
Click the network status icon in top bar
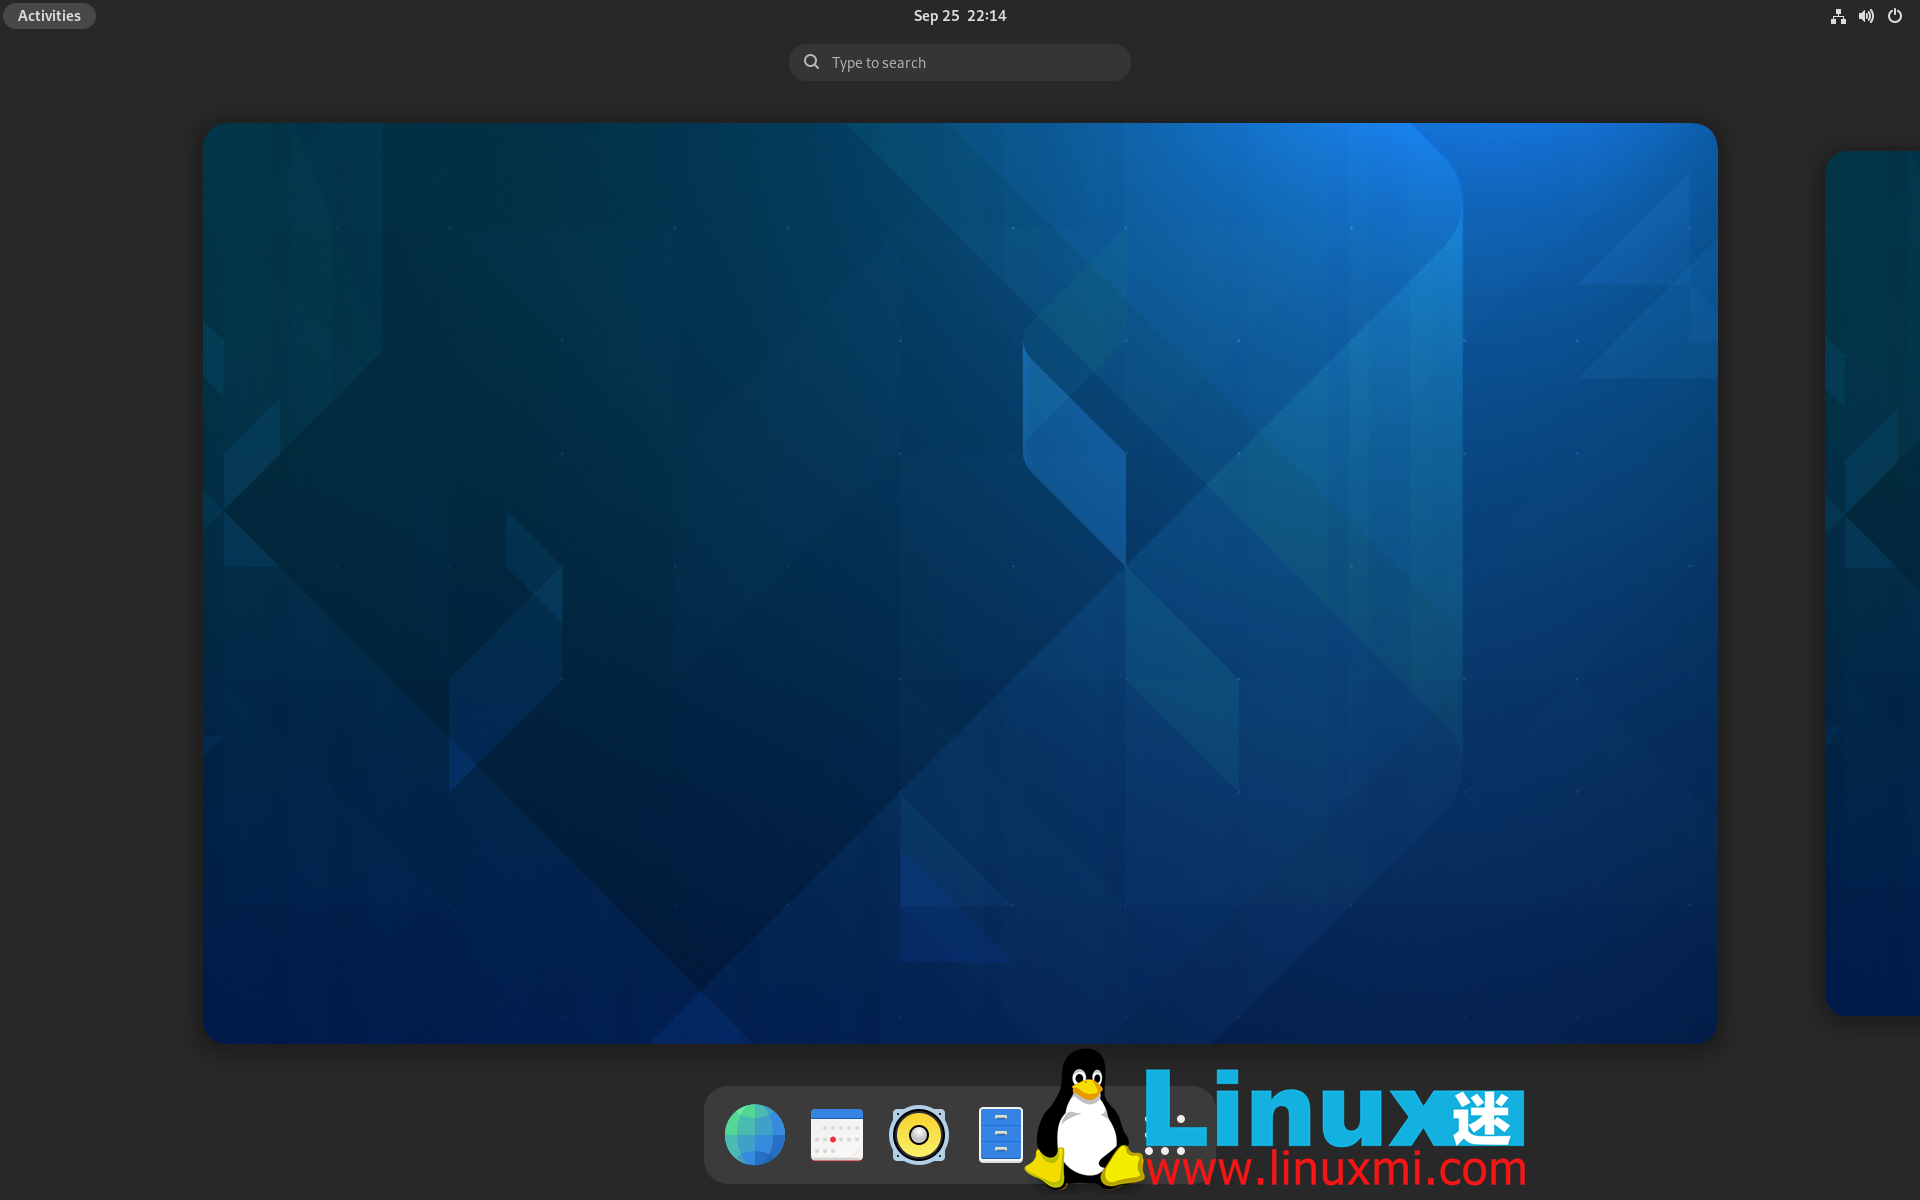pyautogui.click(x=1838, y=16)
